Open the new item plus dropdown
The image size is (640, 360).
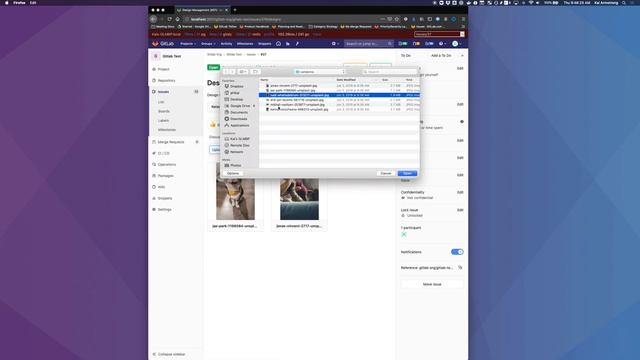tap(335, 44)
